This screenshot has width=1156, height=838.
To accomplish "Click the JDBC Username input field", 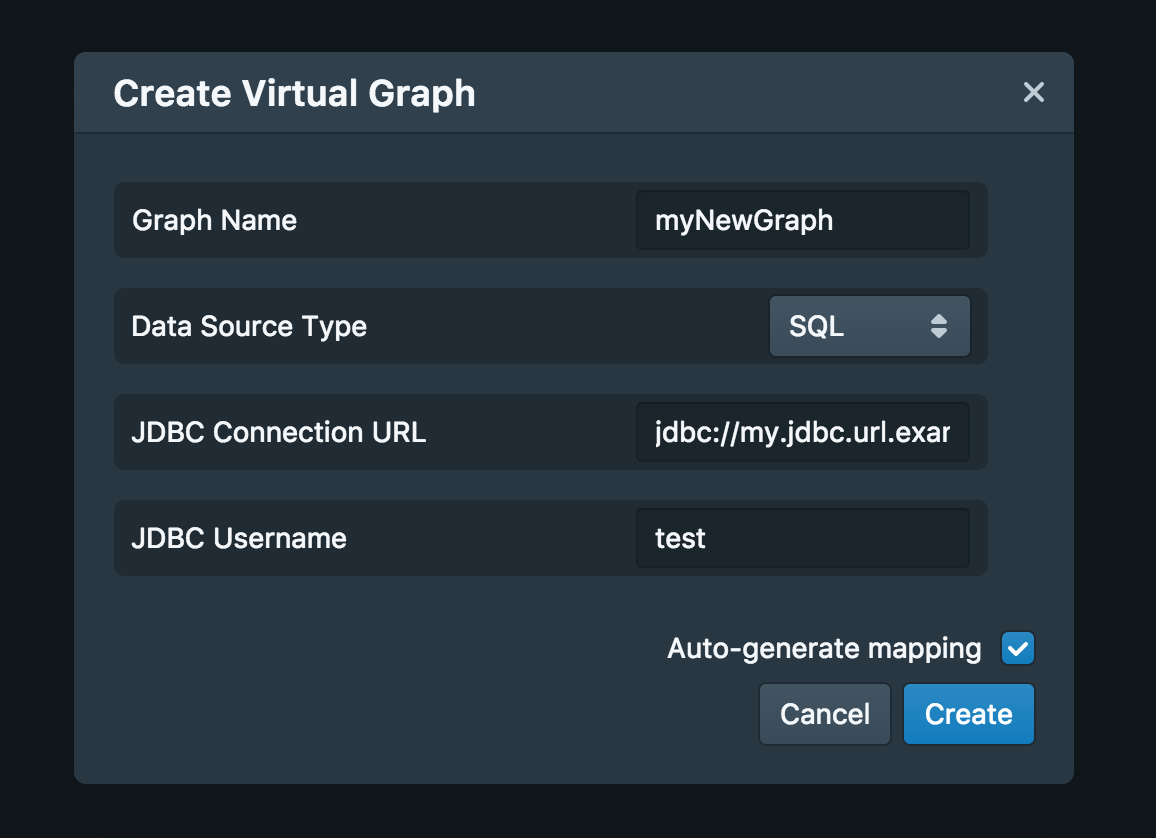I will click(802, 538).
